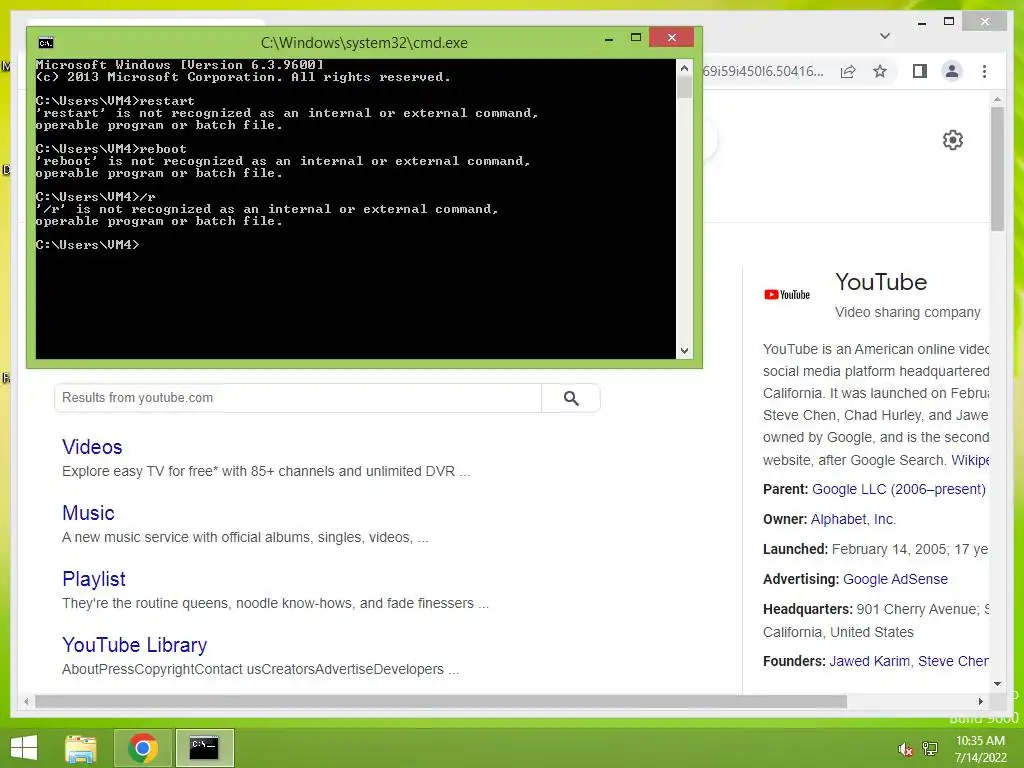Click the Chrome page scroll down arrow
This screenshot has width=1024, height=768.
[x=997, y=684]
